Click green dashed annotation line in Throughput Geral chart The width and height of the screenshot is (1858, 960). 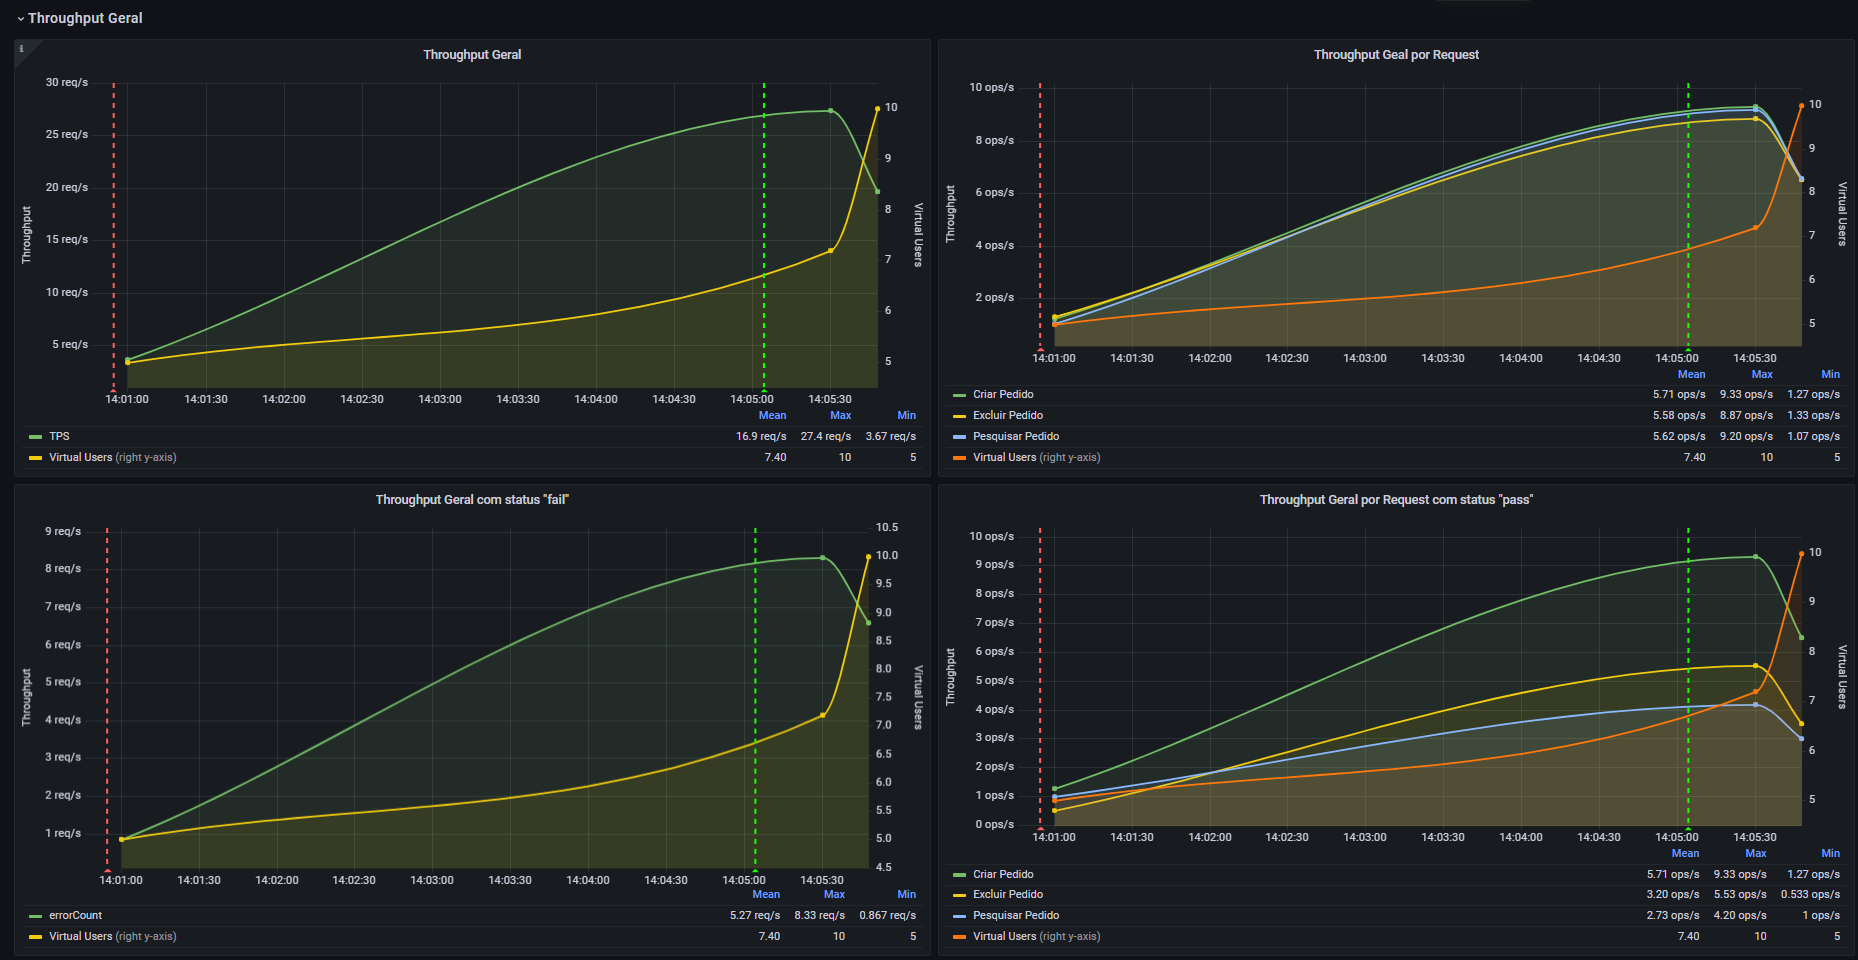click(x=764, y=236)
